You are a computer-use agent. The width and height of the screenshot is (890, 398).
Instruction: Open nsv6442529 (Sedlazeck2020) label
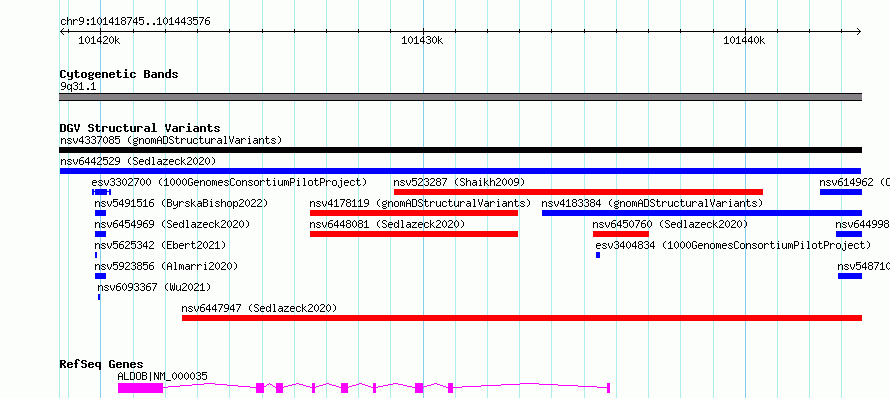tap(138, 161)
